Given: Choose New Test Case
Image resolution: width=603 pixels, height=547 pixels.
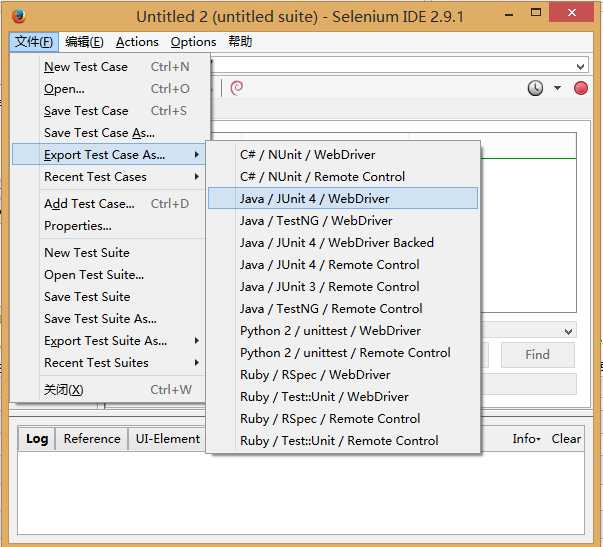Looking at the screenshot, I should coord(112,67).
